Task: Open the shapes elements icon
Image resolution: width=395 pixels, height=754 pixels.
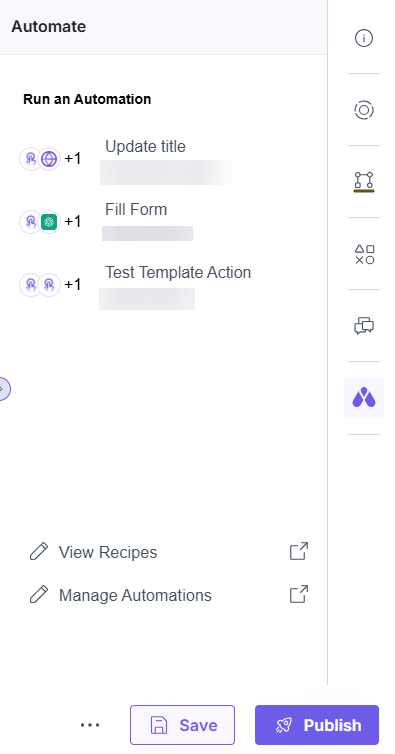Action: 364,254
